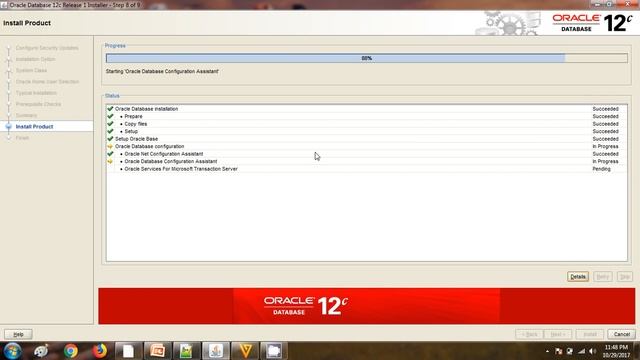The height and width of the screenshot is (360, 640).
Task: Open Google Chrome from taskbar
Action: click(x=71, y=351)
